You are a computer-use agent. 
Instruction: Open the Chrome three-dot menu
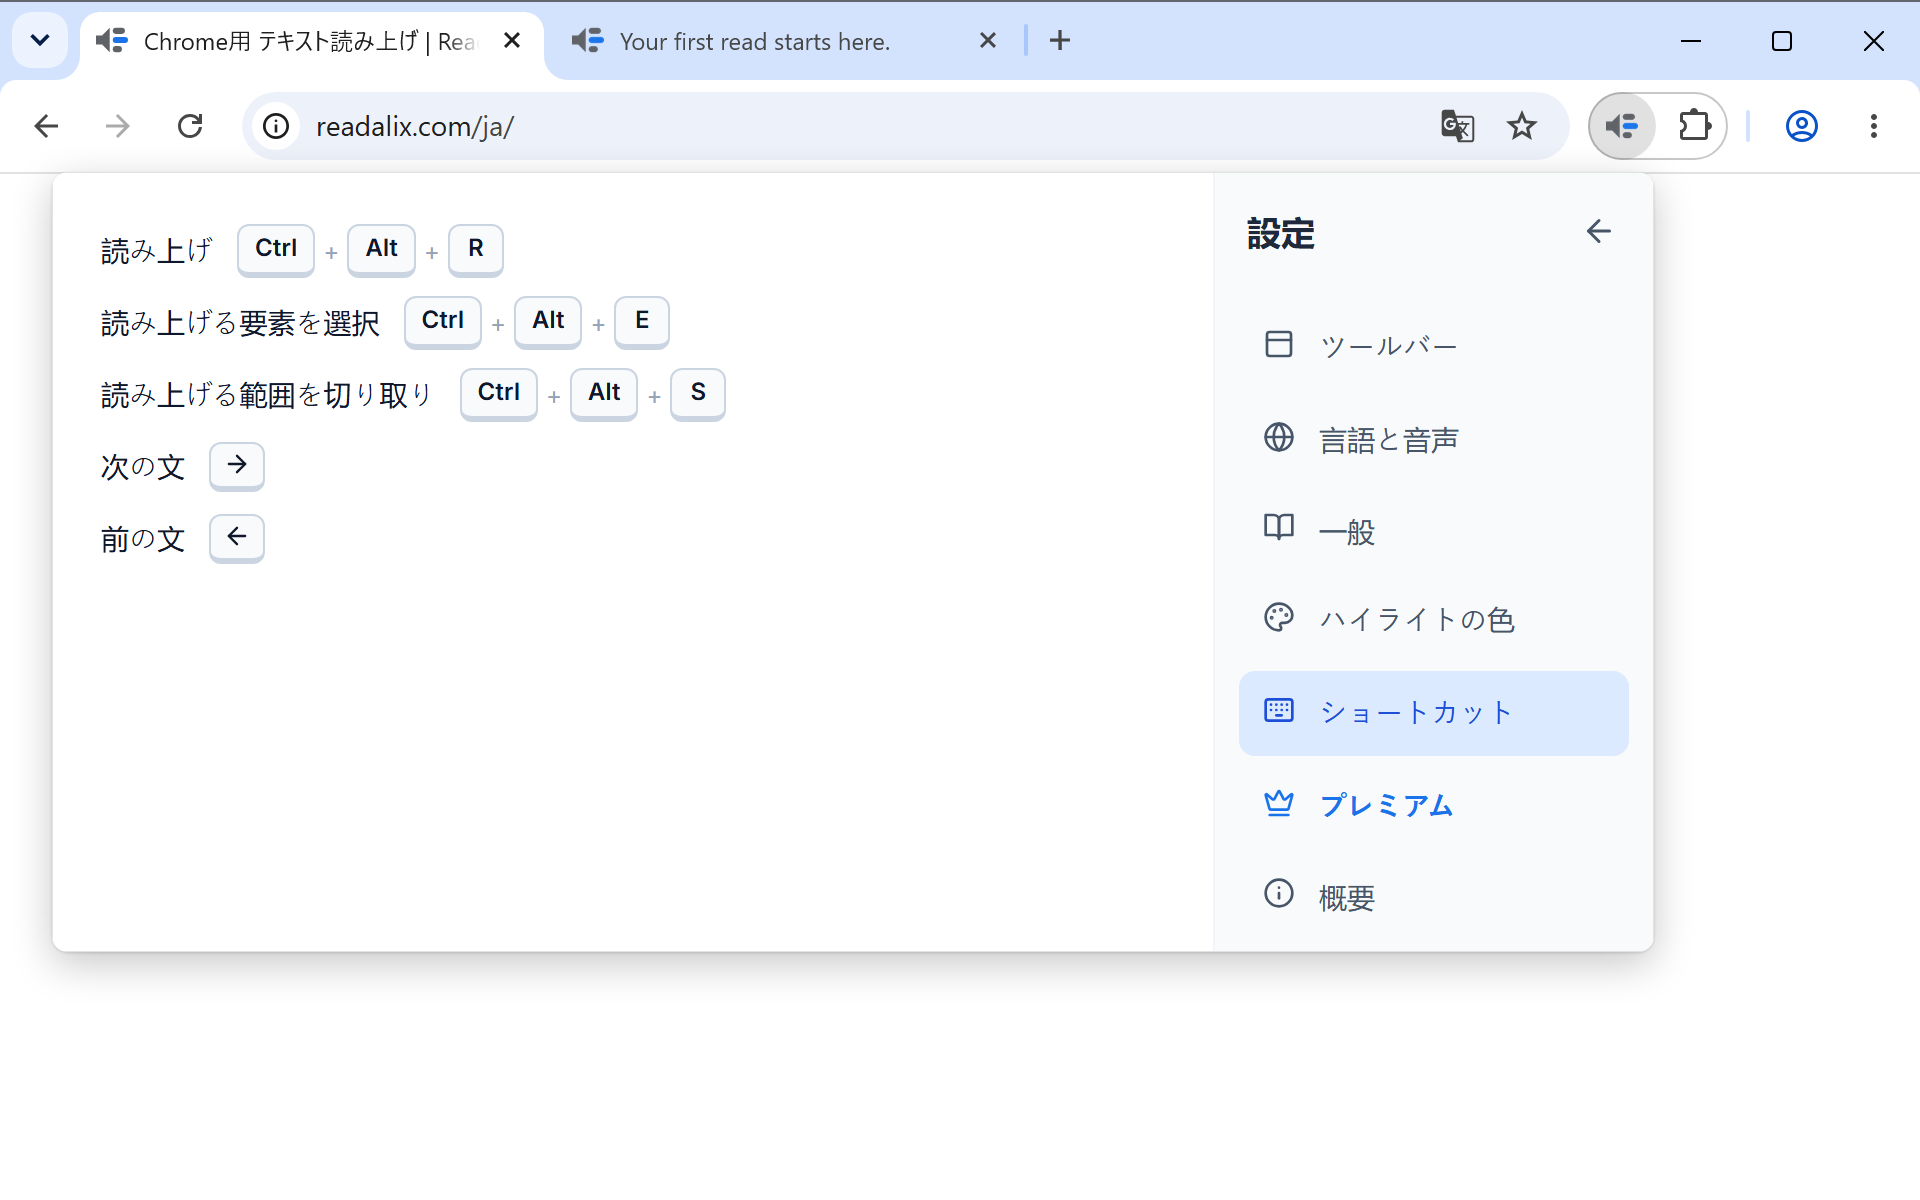[1873, 126]
